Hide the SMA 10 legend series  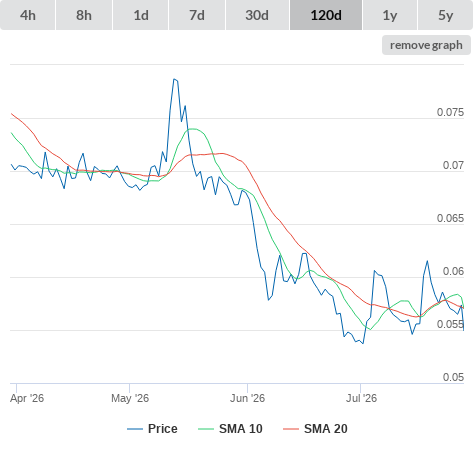pyautogui.click(x=240, y=429)
